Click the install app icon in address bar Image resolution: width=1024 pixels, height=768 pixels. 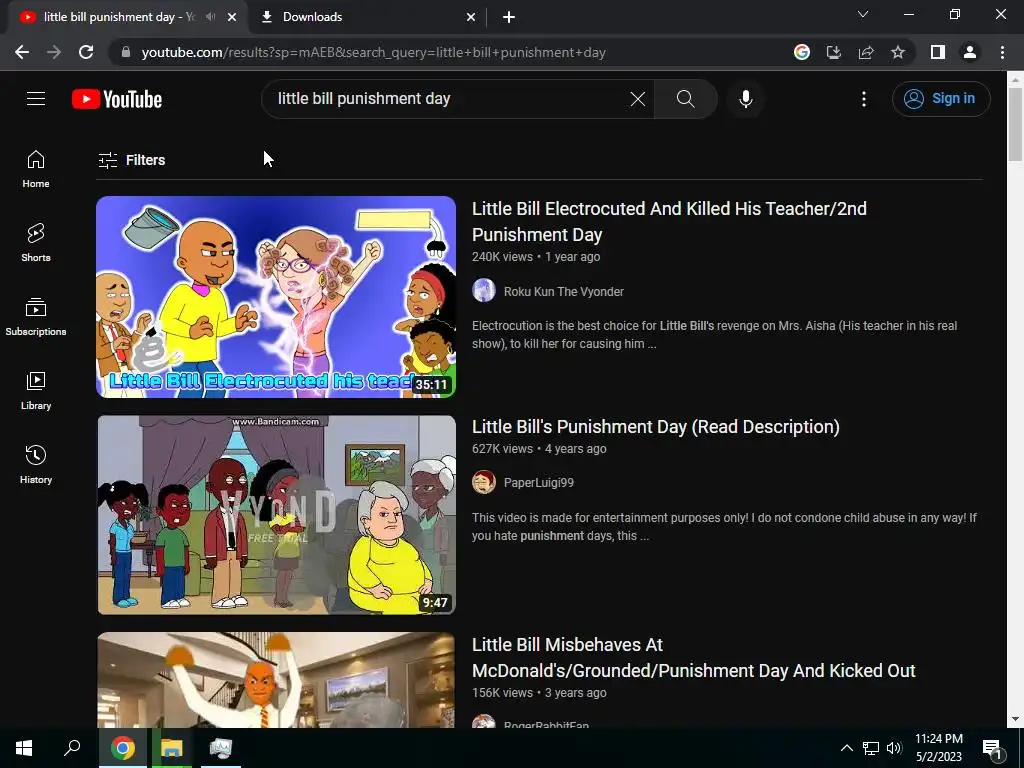coord(833,52)
